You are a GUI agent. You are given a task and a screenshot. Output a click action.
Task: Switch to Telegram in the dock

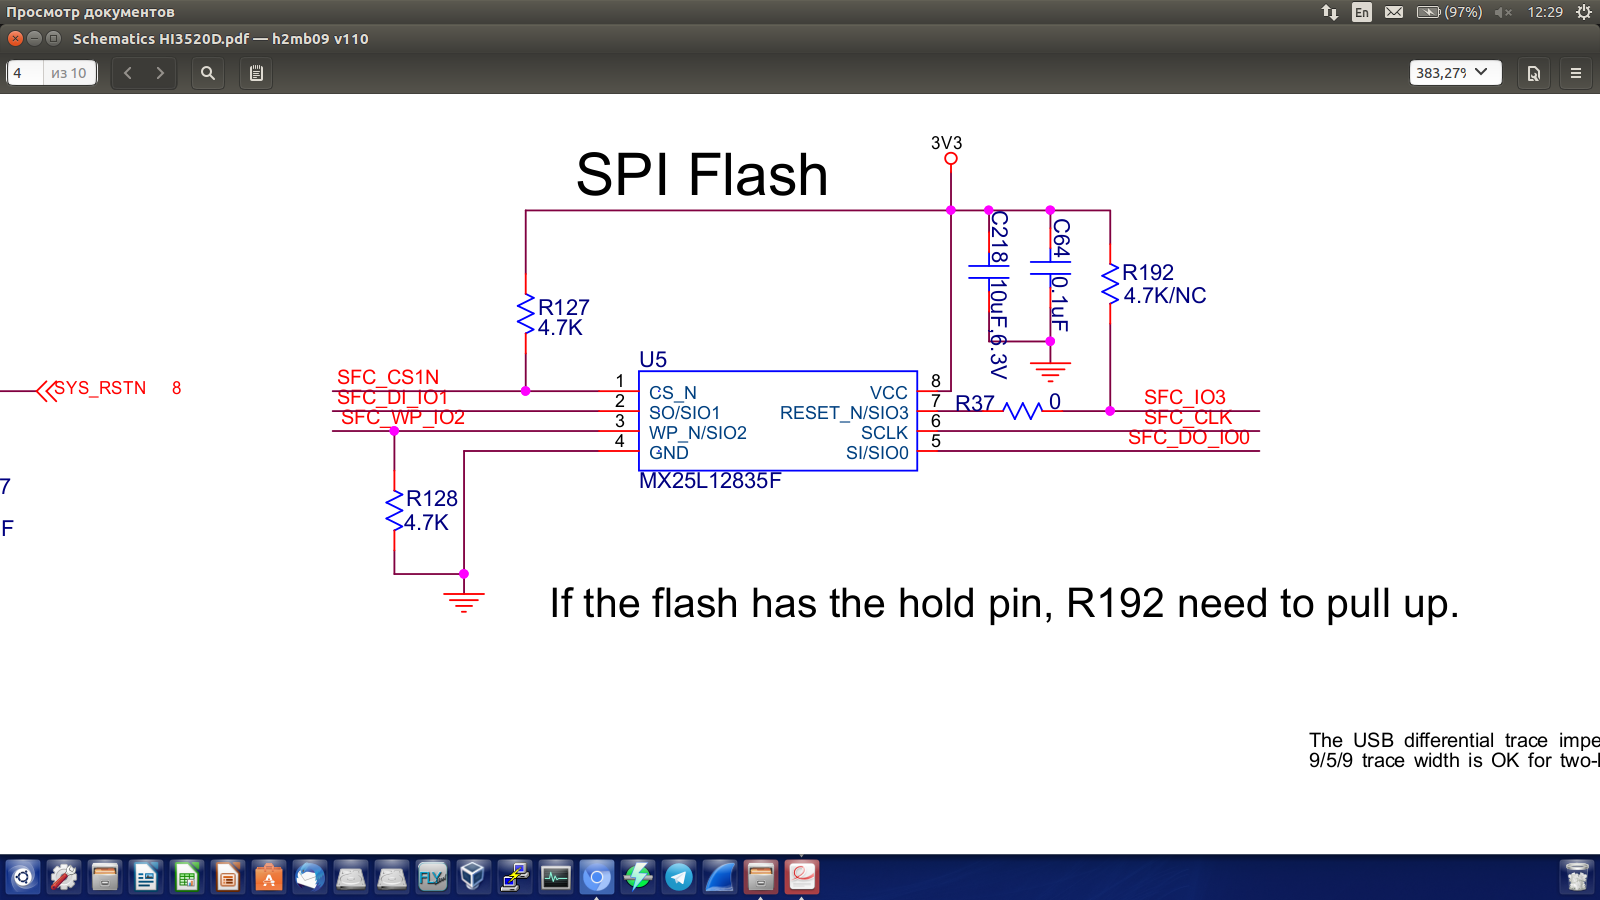[x=679, y=878]
